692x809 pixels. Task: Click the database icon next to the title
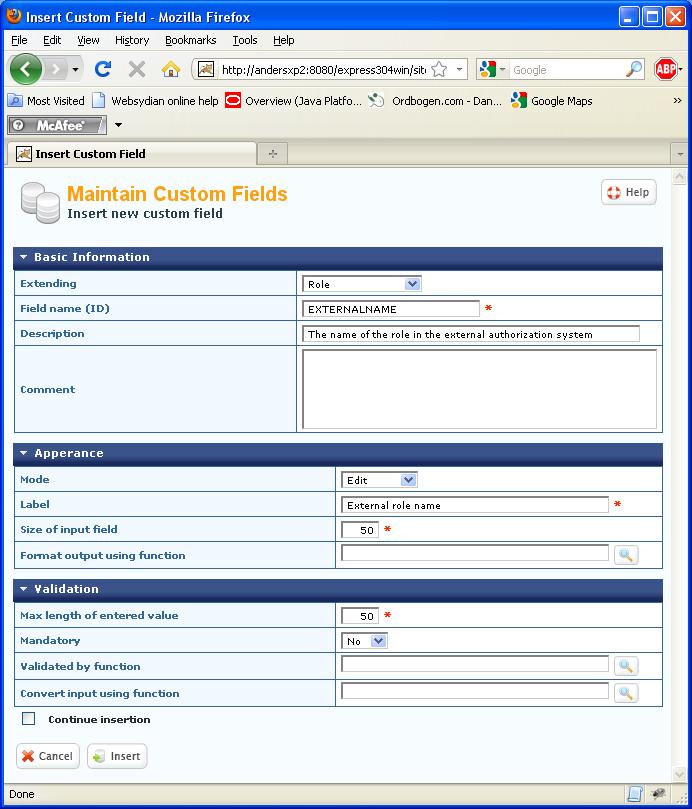coord(40,203)
